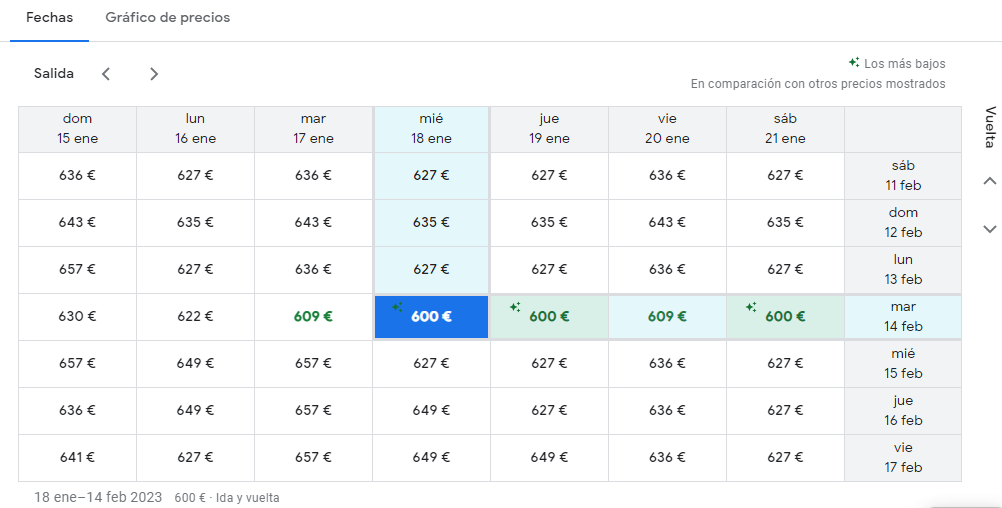The height and width of the screenshot is (508, 1002).
Task: Pick 600 € fare for sáb 21 ene, 14 feb
Action: (785, 316)
